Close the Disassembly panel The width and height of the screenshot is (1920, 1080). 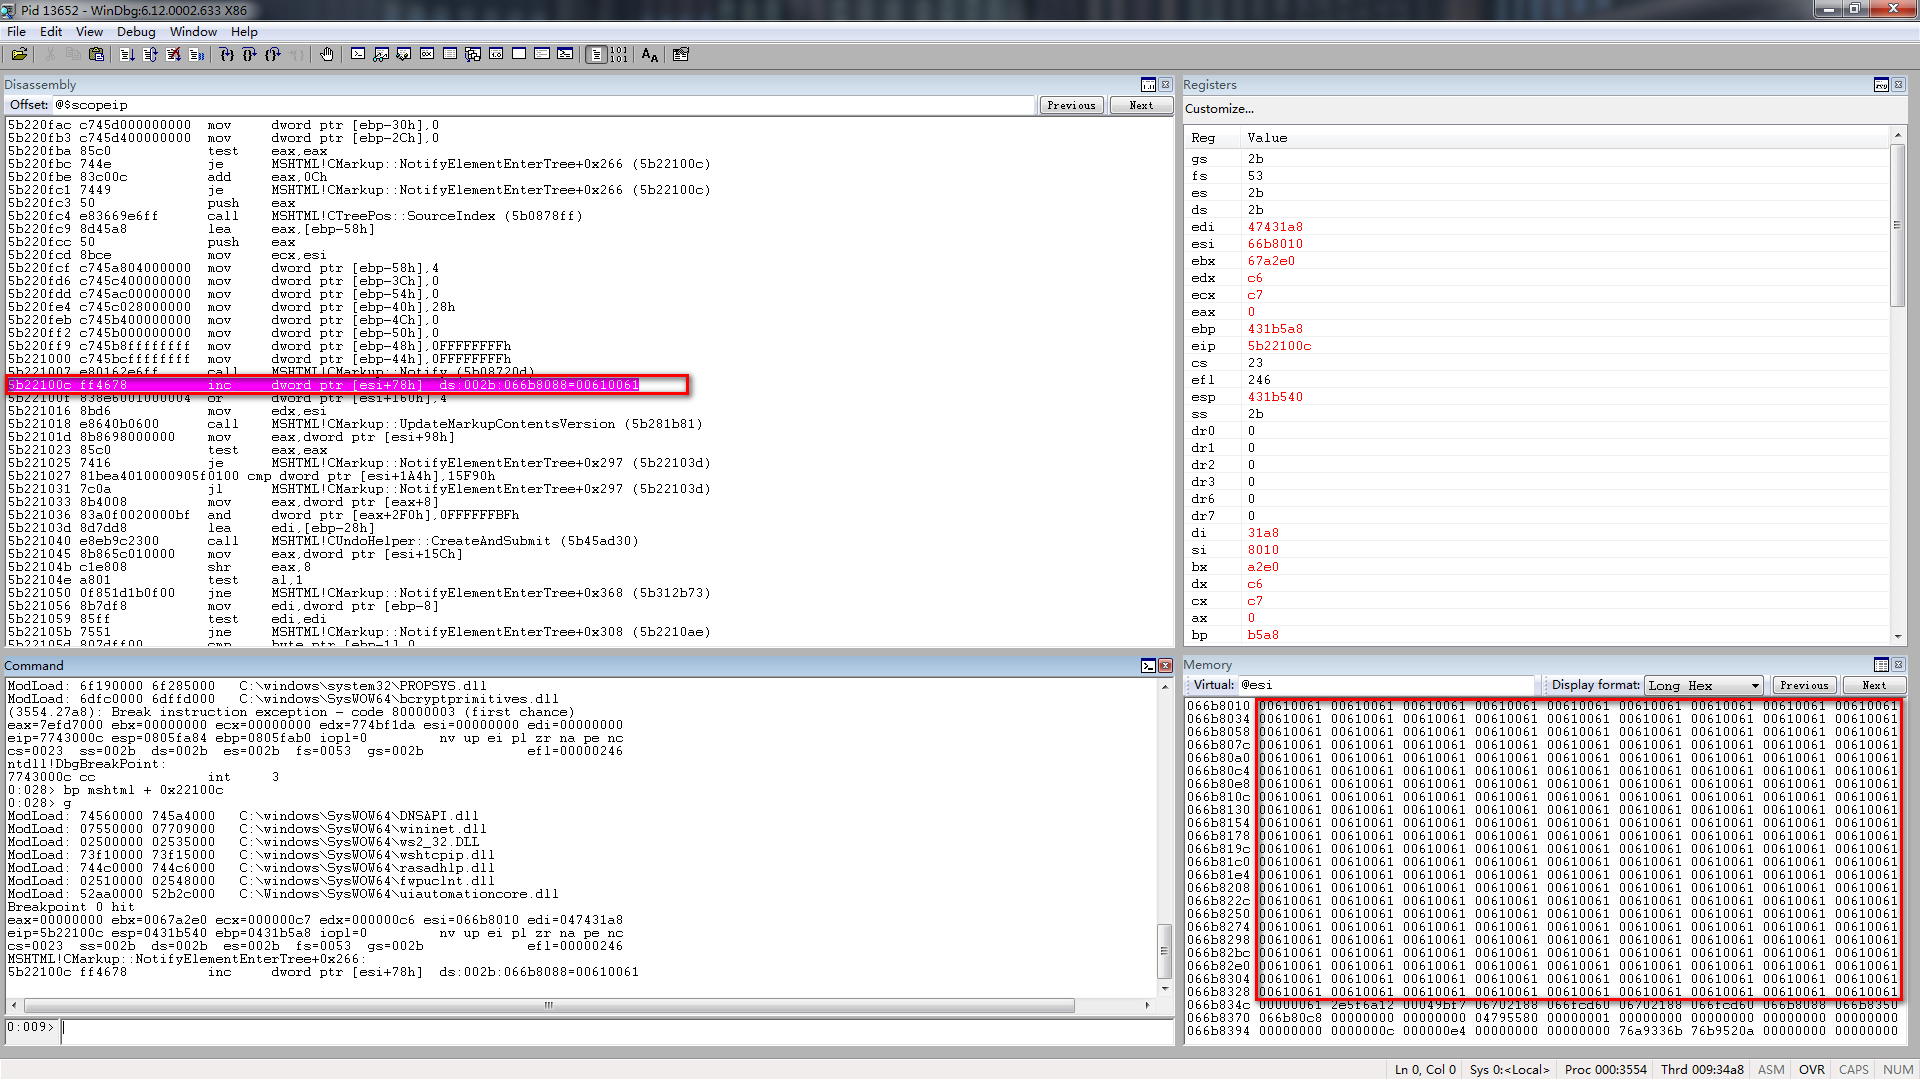pos(1165,85)
